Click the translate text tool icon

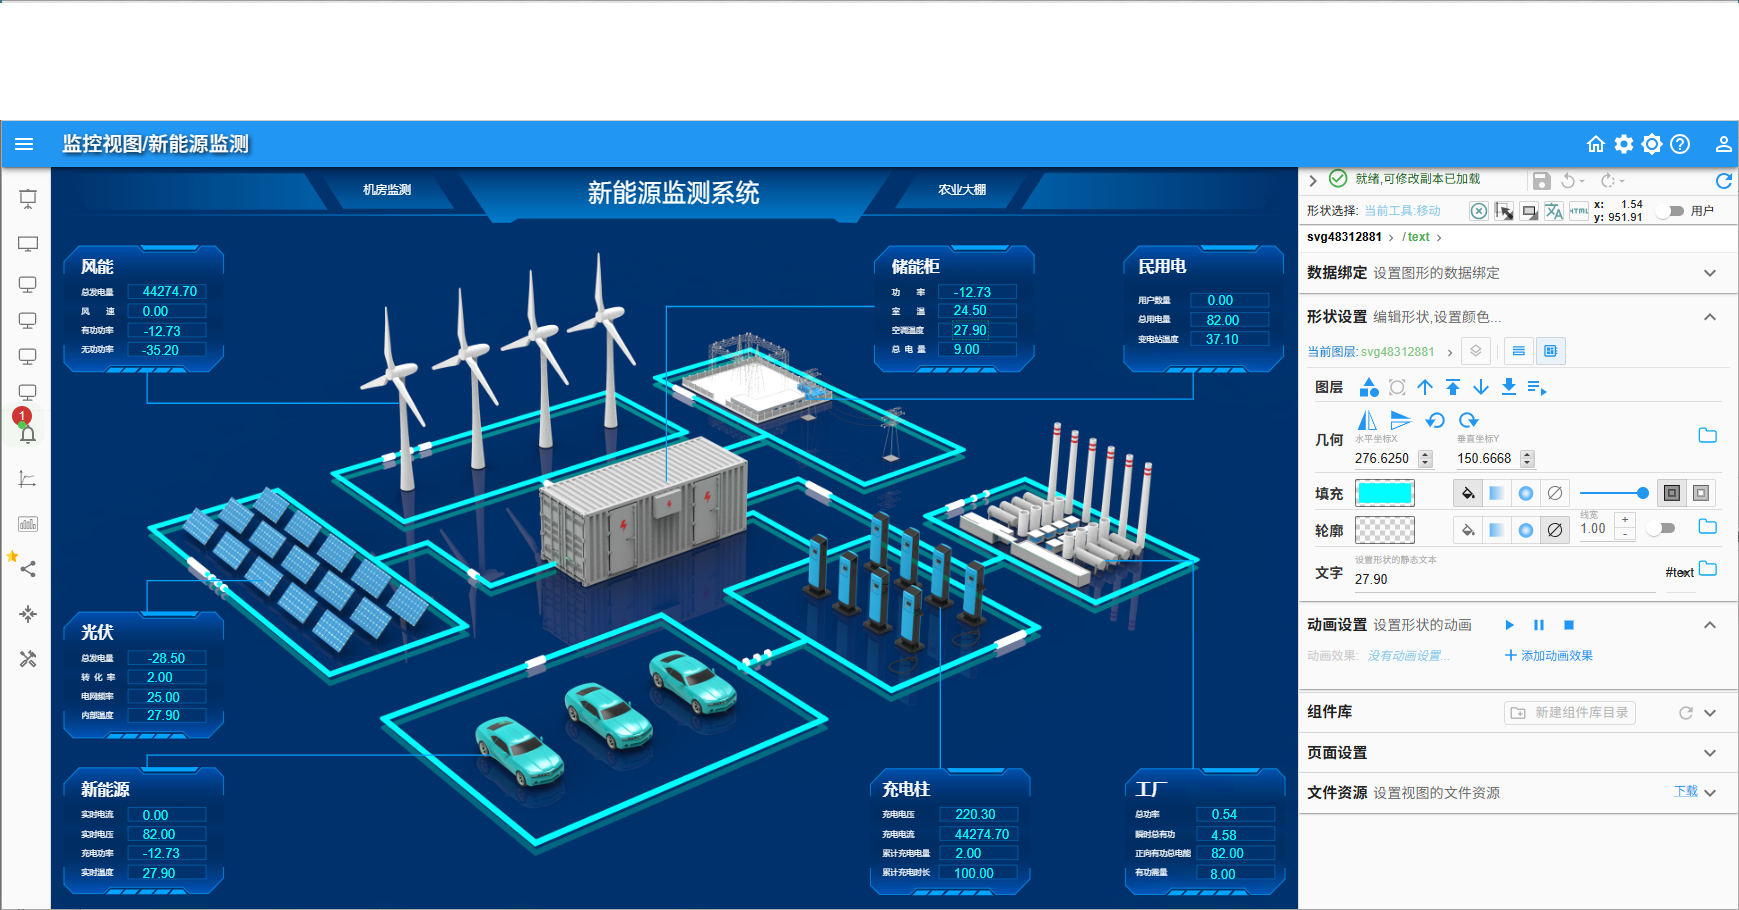1553,211
